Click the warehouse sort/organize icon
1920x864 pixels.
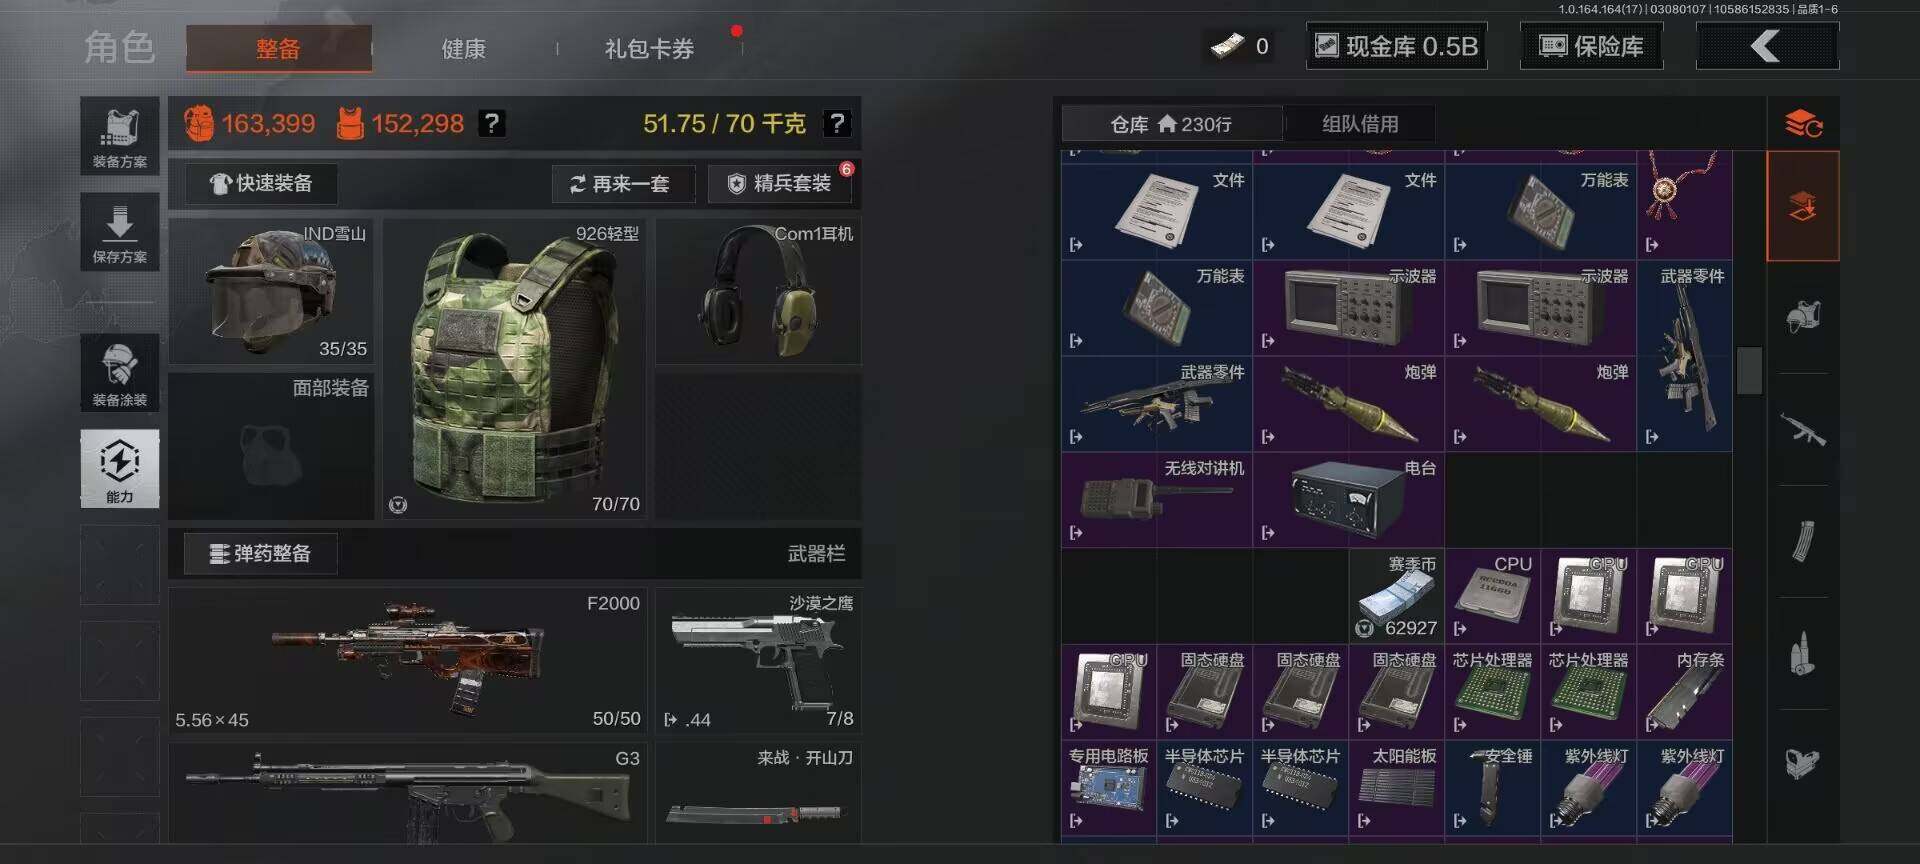pyautogui.click(x=1803, y=124)
